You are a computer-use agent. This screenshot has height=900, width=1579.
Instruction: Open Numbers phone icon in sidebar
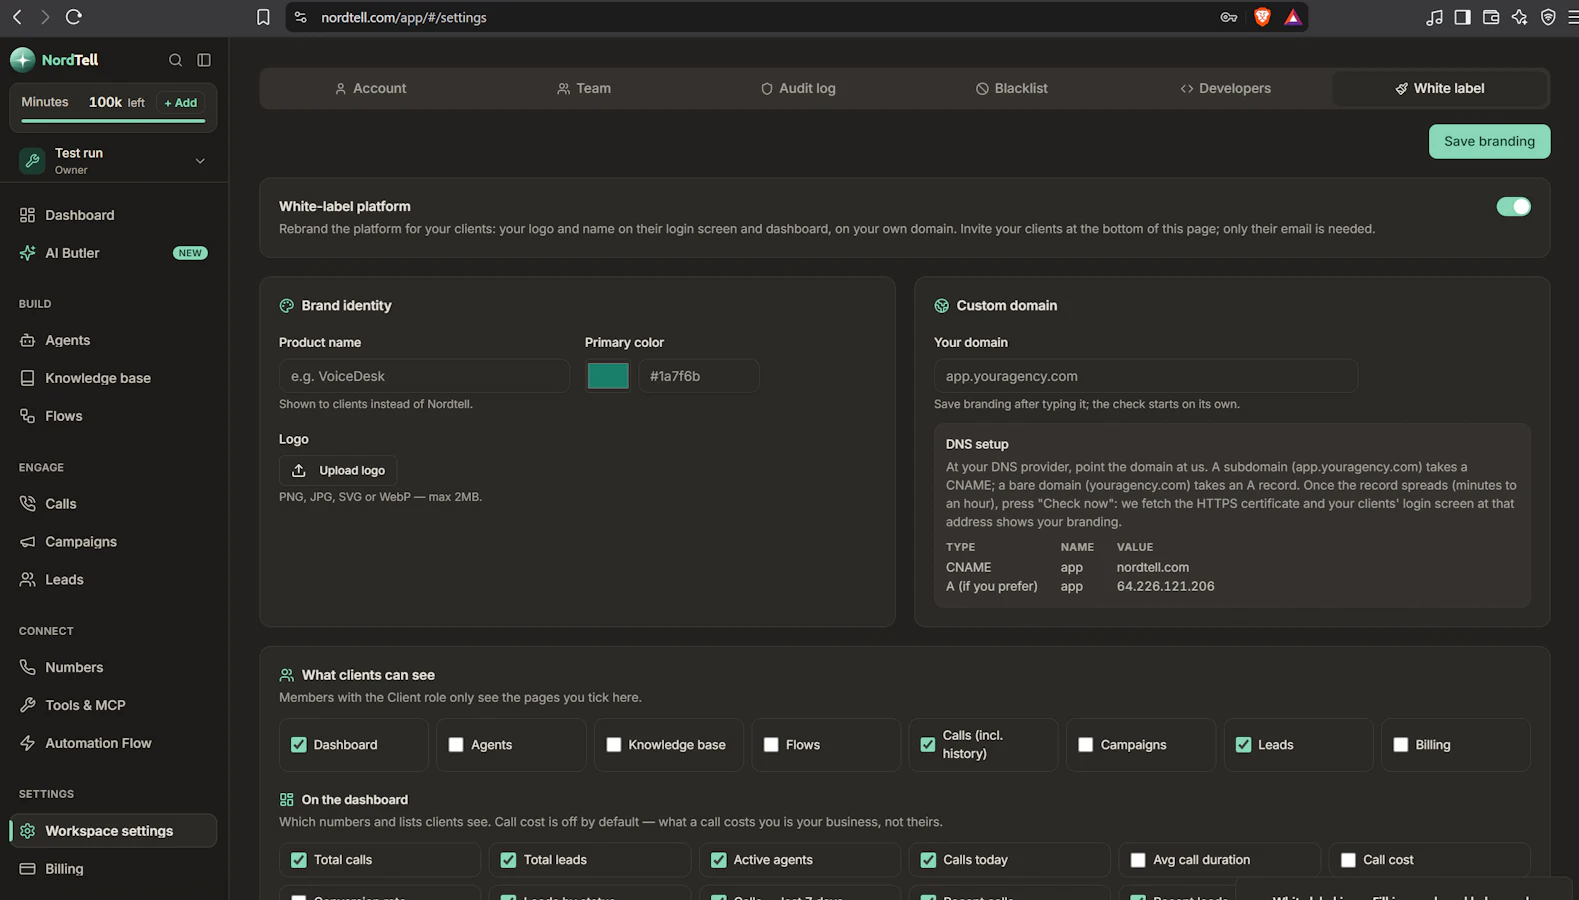pyautogui.click(x=27, y=667)
